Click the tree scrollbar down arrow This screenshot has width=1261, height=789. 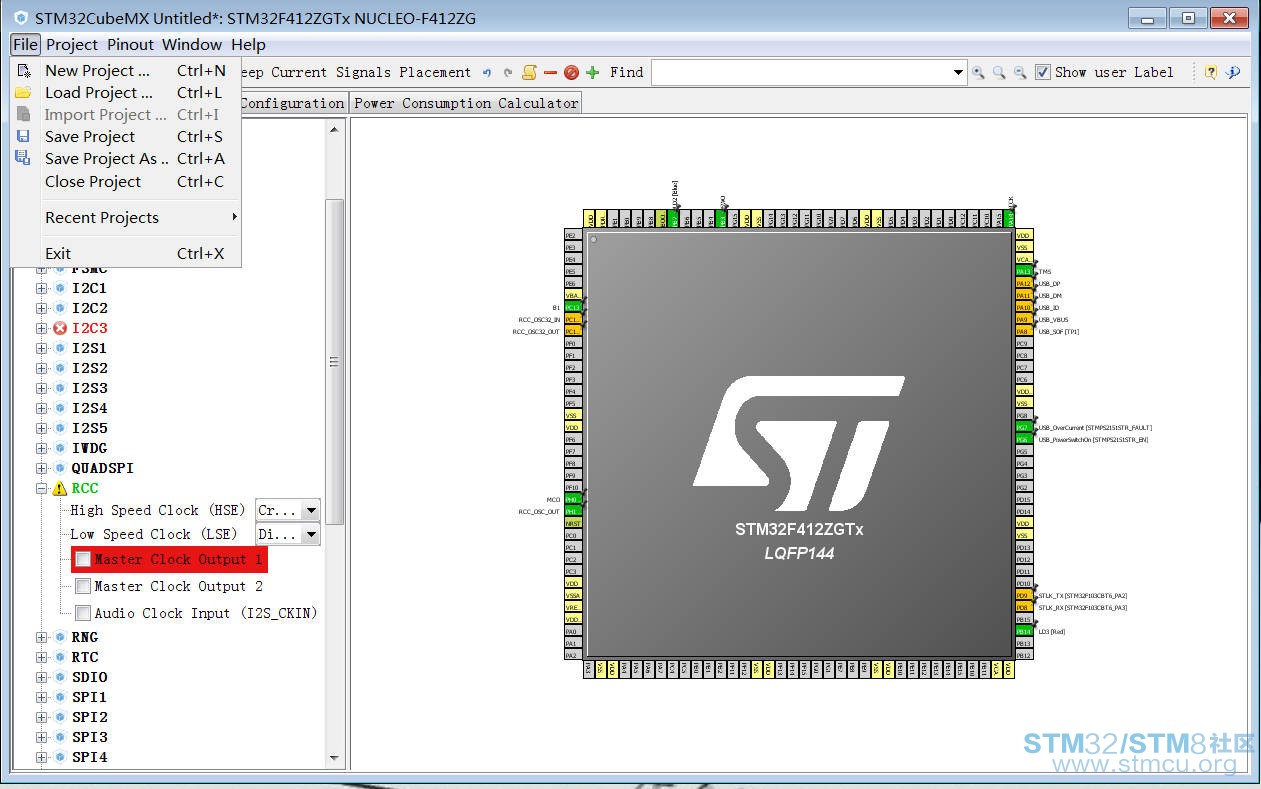(x=335, y=759)
